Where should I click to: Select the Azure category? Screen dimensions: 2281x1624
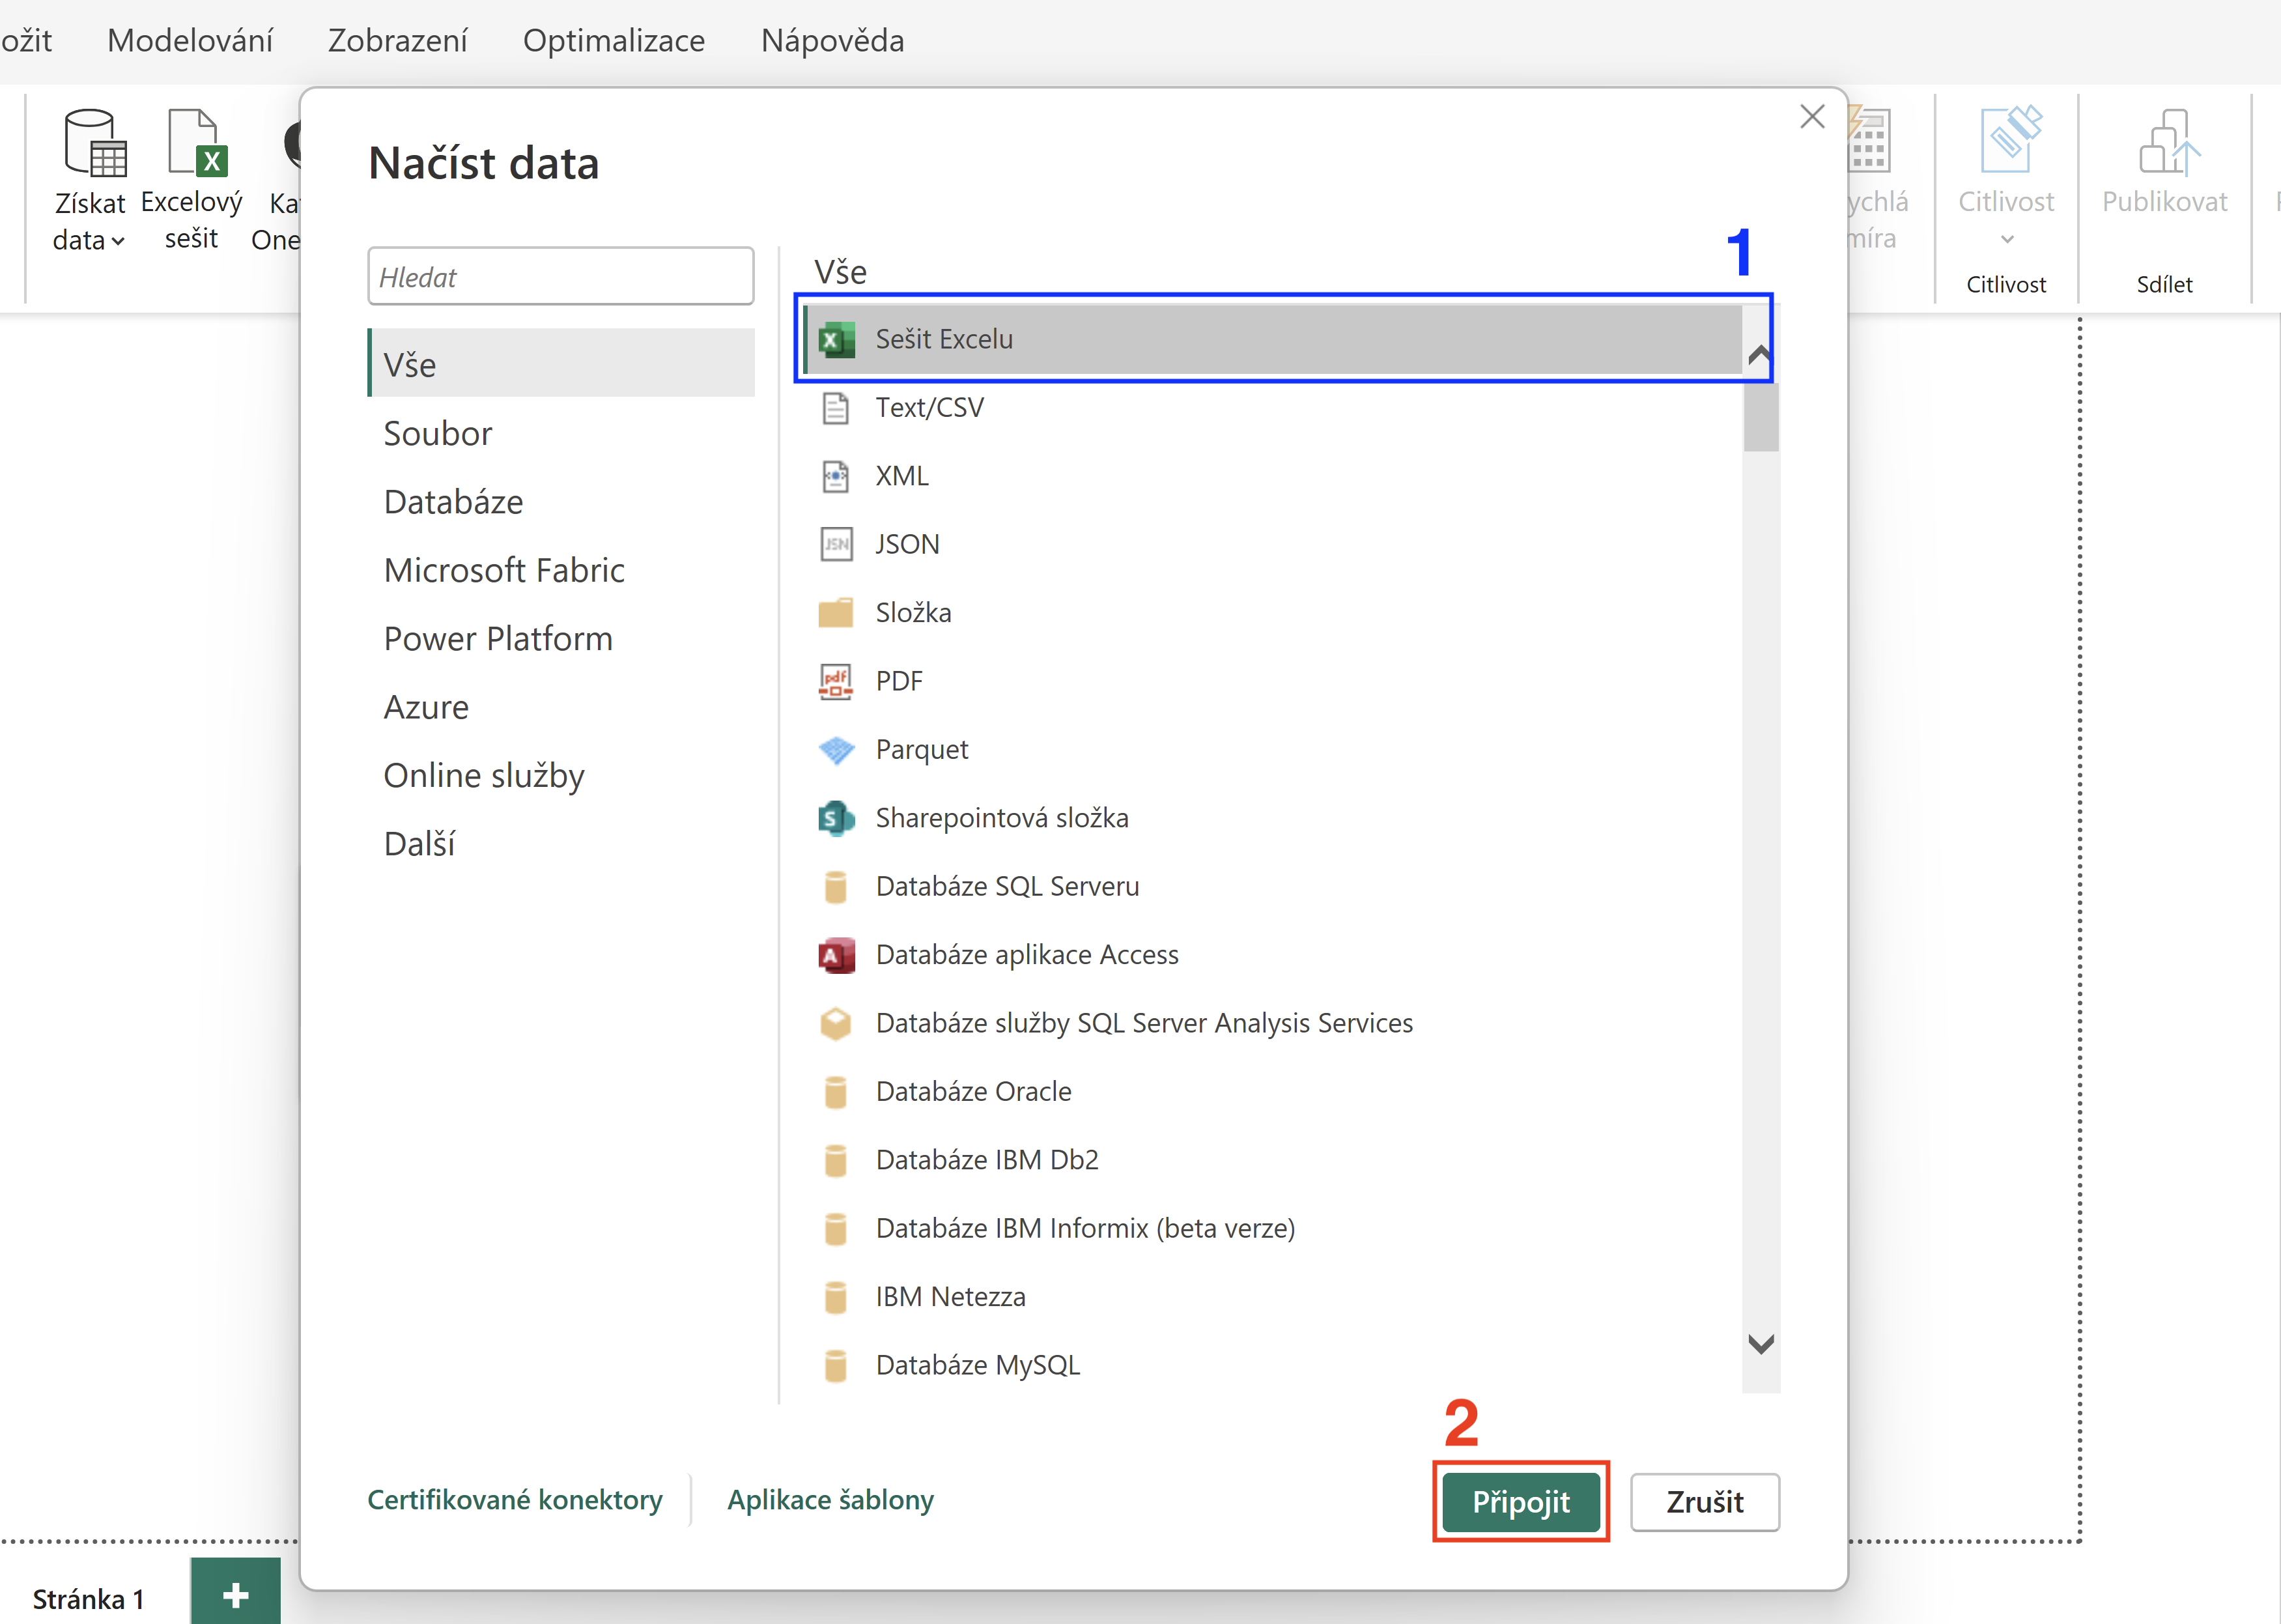click(x=561, y=707)
